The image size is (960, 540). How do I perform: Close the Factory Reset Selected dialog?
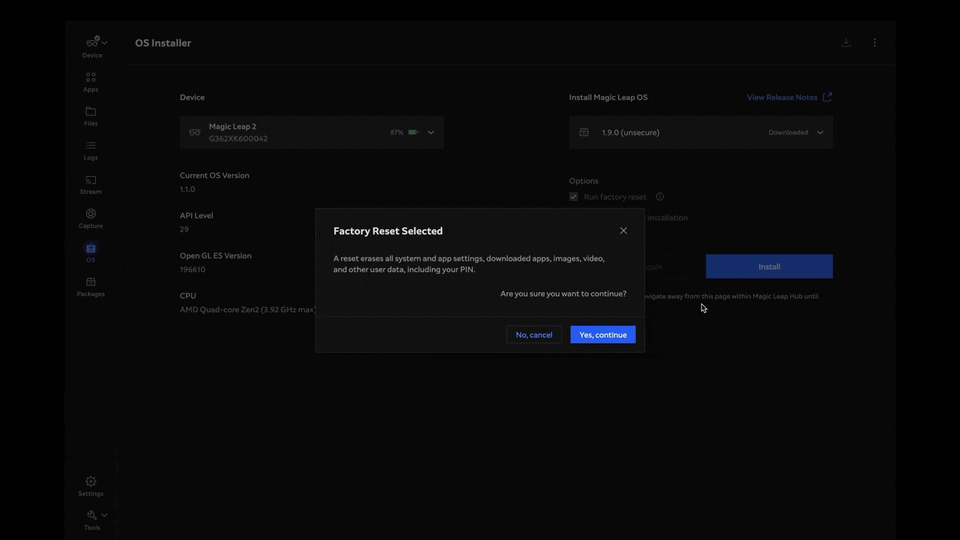point(623,231)
